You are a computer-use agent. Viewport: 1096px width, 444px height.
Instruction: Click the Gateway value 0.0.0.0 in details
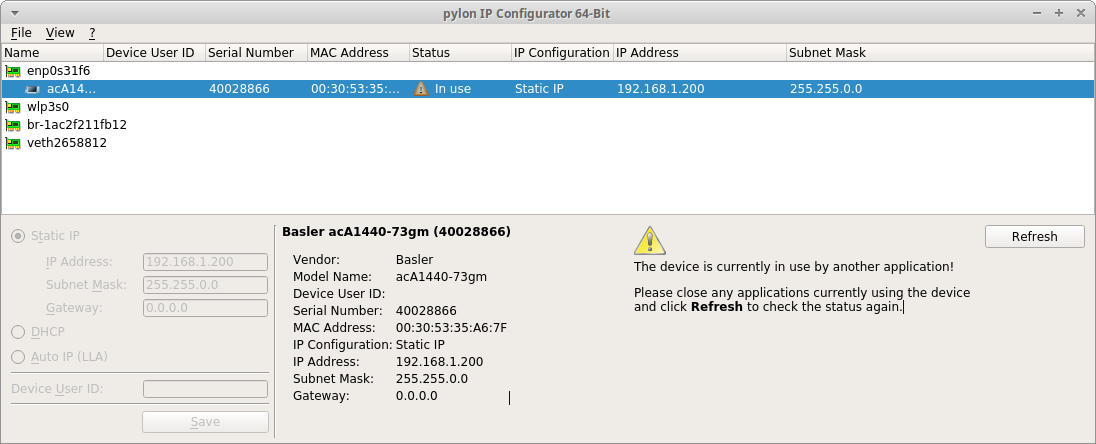[x=417, y=396]
